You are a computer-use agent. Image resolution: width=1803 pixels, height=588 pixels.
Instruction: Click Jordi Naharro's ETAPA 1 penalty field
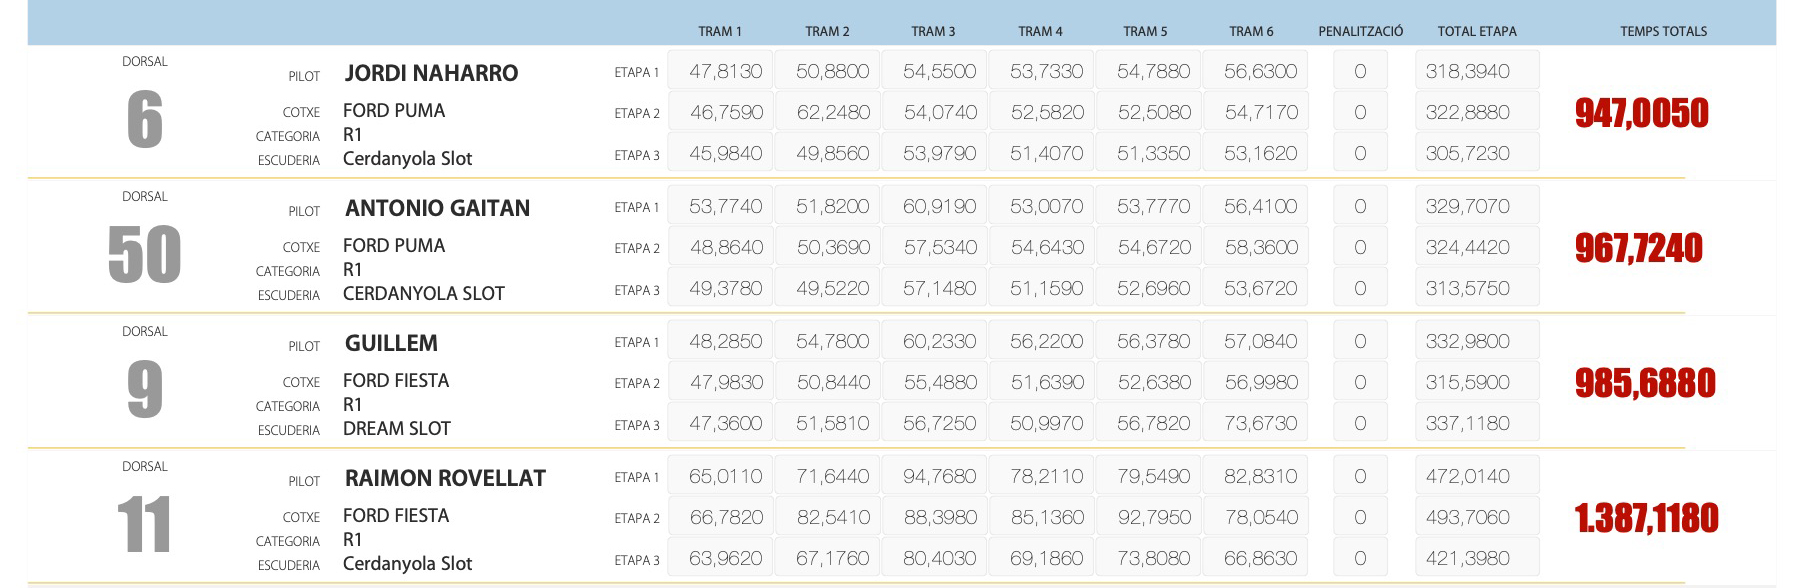(1360, 71)
